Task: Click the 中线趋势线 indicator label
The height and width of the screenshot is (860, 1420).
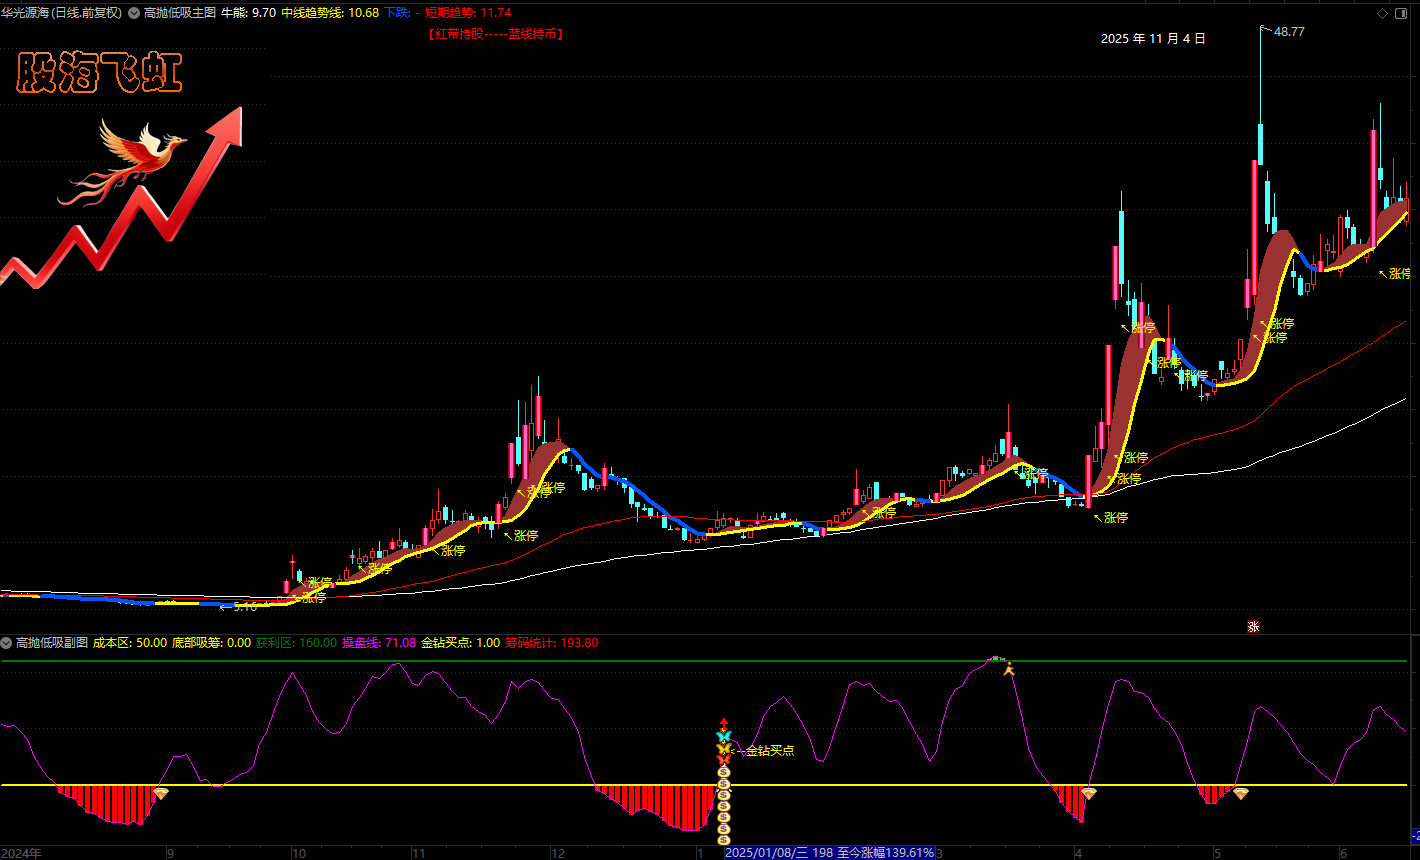Action: point(313,13)
